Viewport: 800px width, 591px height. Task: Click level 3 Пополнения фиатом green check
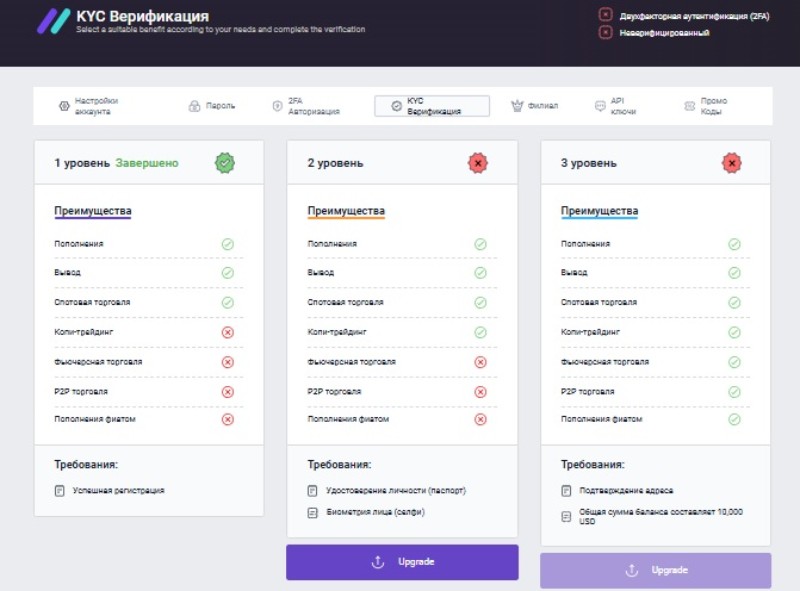pos(734,419)
